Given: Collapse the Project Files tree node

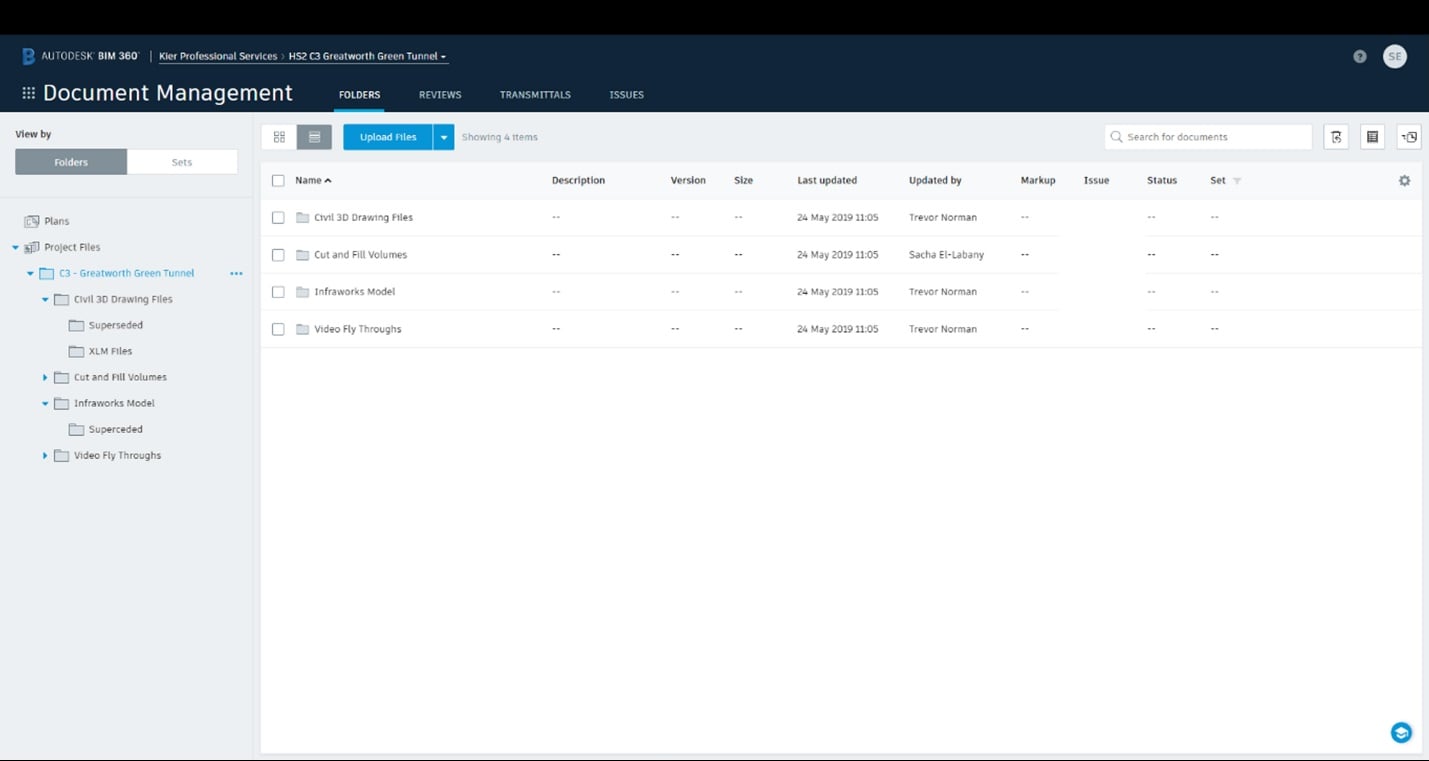Looking at the screenshot, I should [15, 247].
